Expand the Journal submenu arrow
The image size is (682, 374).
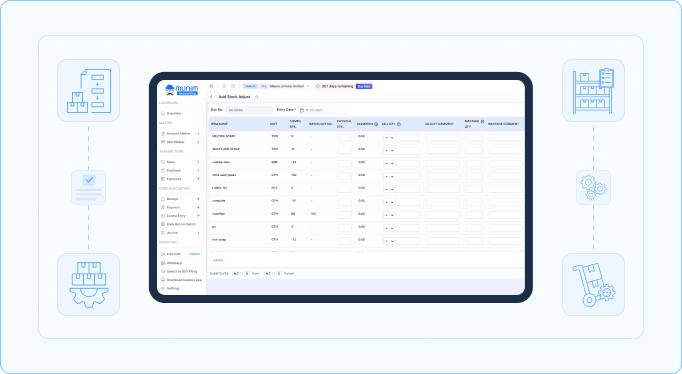(x=198, y=233)
